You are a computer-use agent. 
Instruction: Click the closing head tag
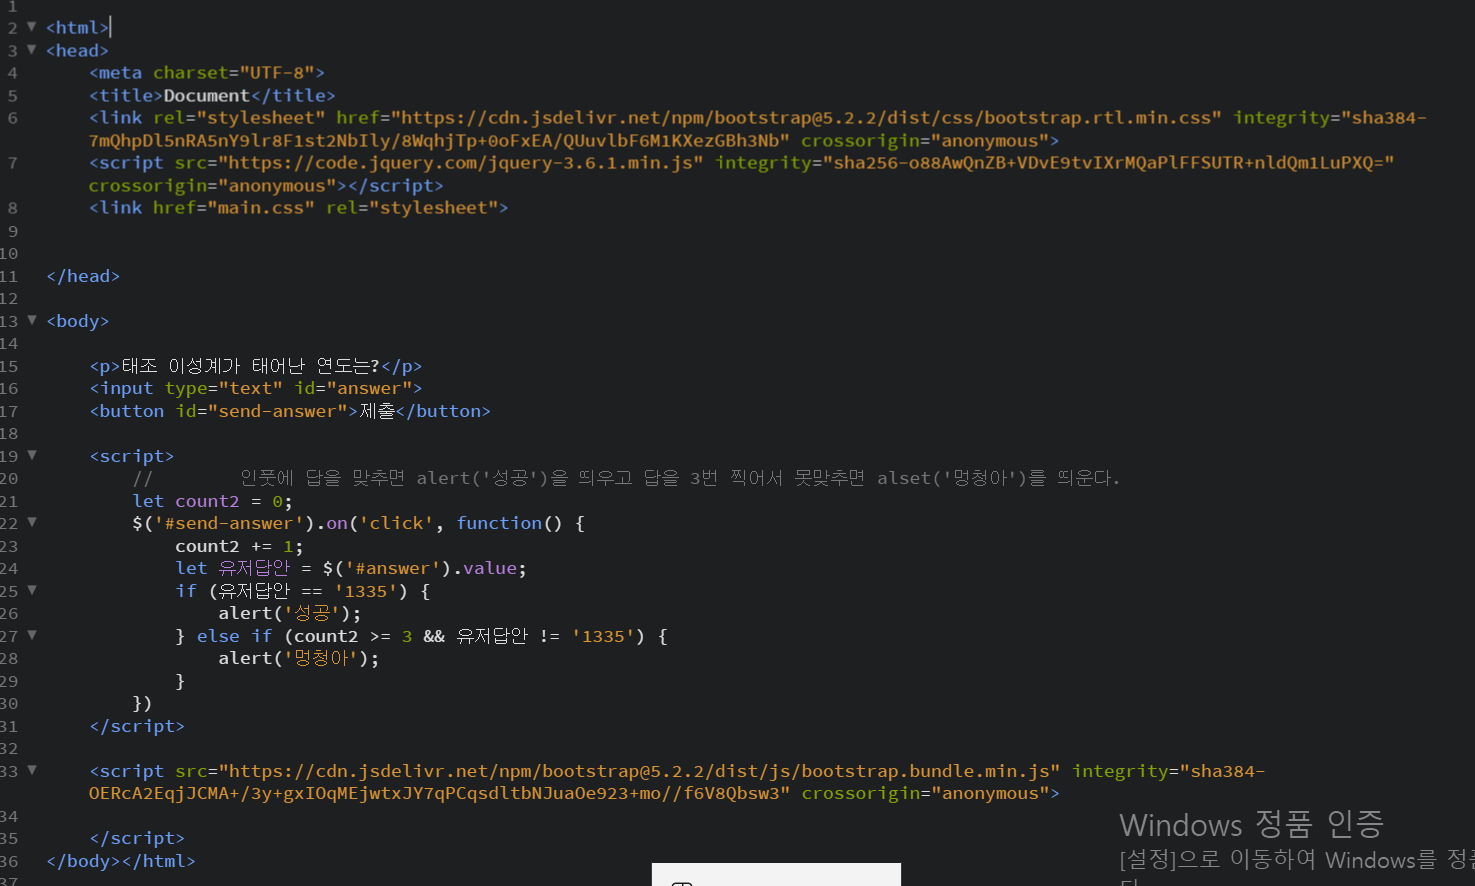click(x=83, y=276)
